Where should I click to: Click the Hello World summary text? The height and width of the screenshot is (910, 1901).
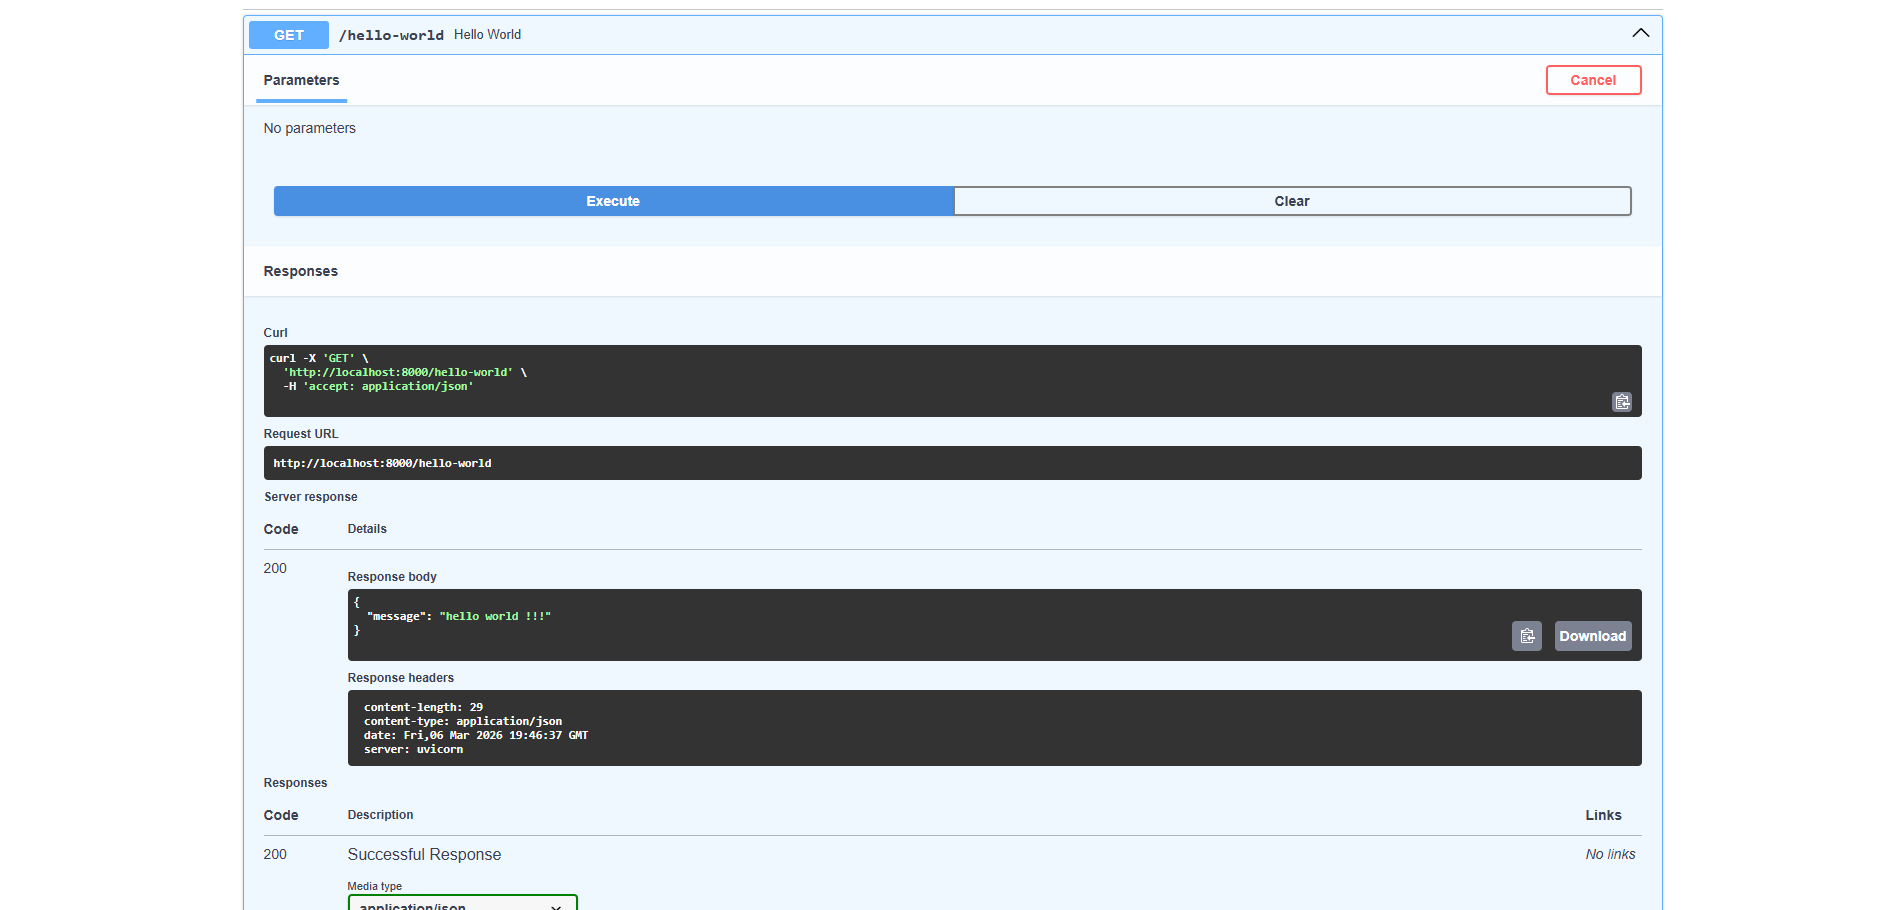487,34
